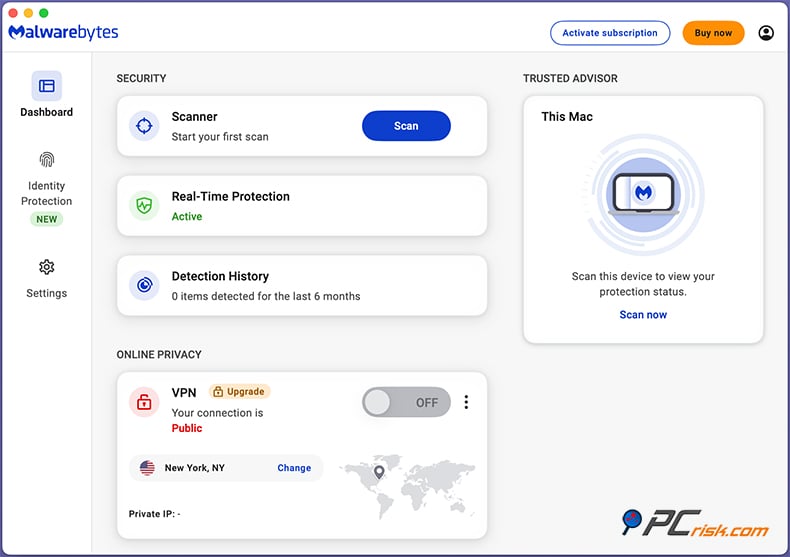Change the VPN server location

click(x=294, y=468)
